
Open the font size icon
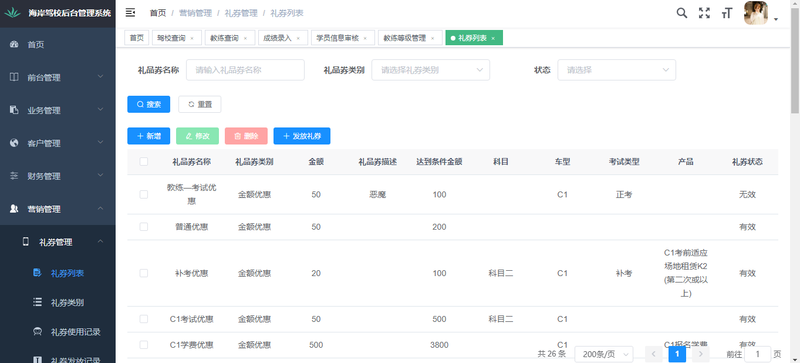[x=727, y=13]
